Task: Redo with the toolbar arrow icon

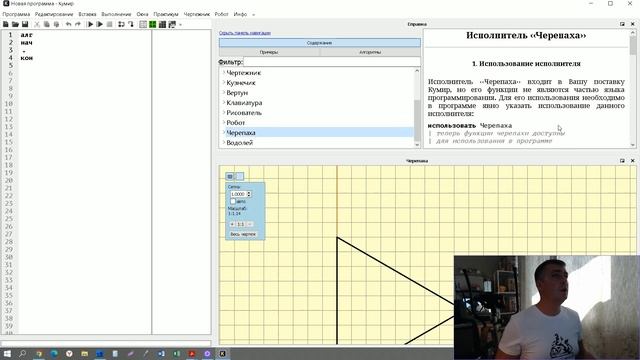Action: coord(78,24)
